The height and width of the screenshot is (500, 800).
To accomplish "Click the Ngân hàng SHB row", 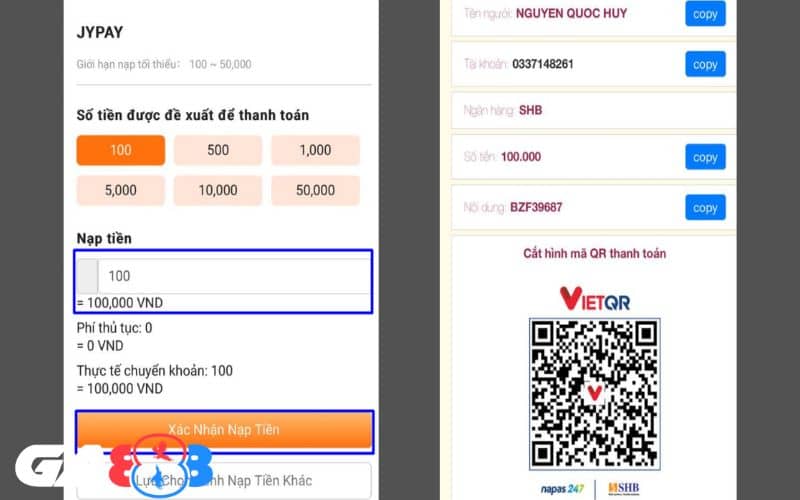I will tap(592, 110).
